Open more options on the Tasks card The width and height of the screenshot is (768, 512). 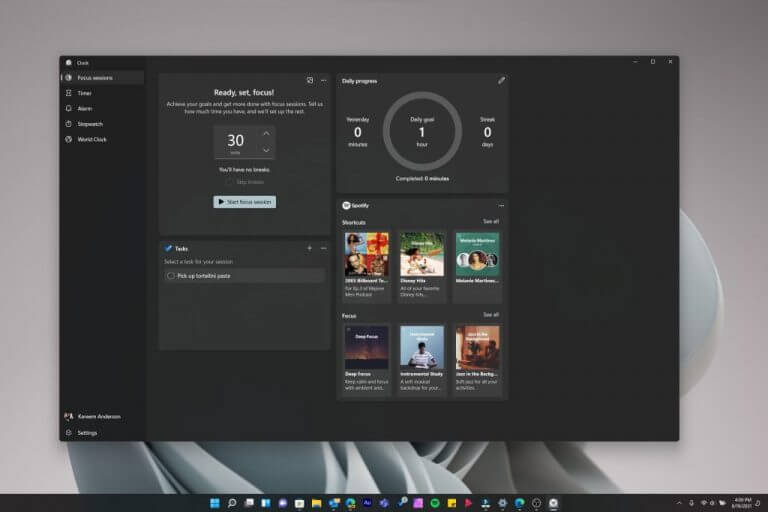point(324,248)
